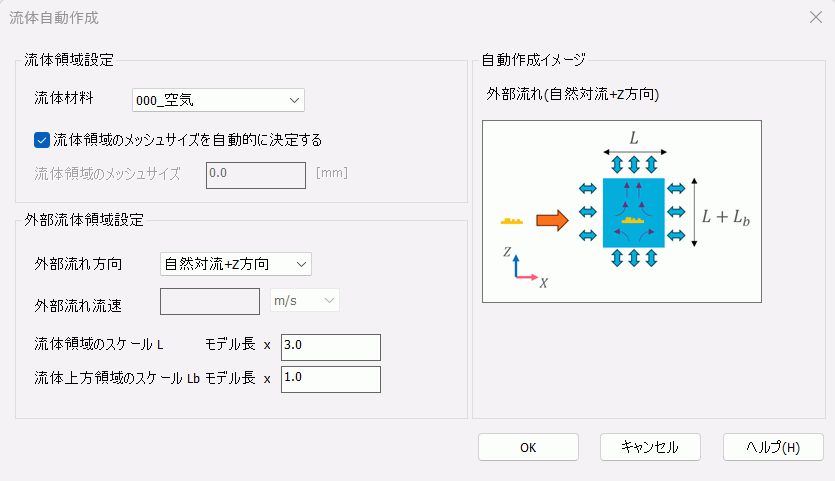The width and height of the screenshot is (835, 481).
Task: Click the Lb scale field showing 1.0
Action: click(x=331, y=378)
